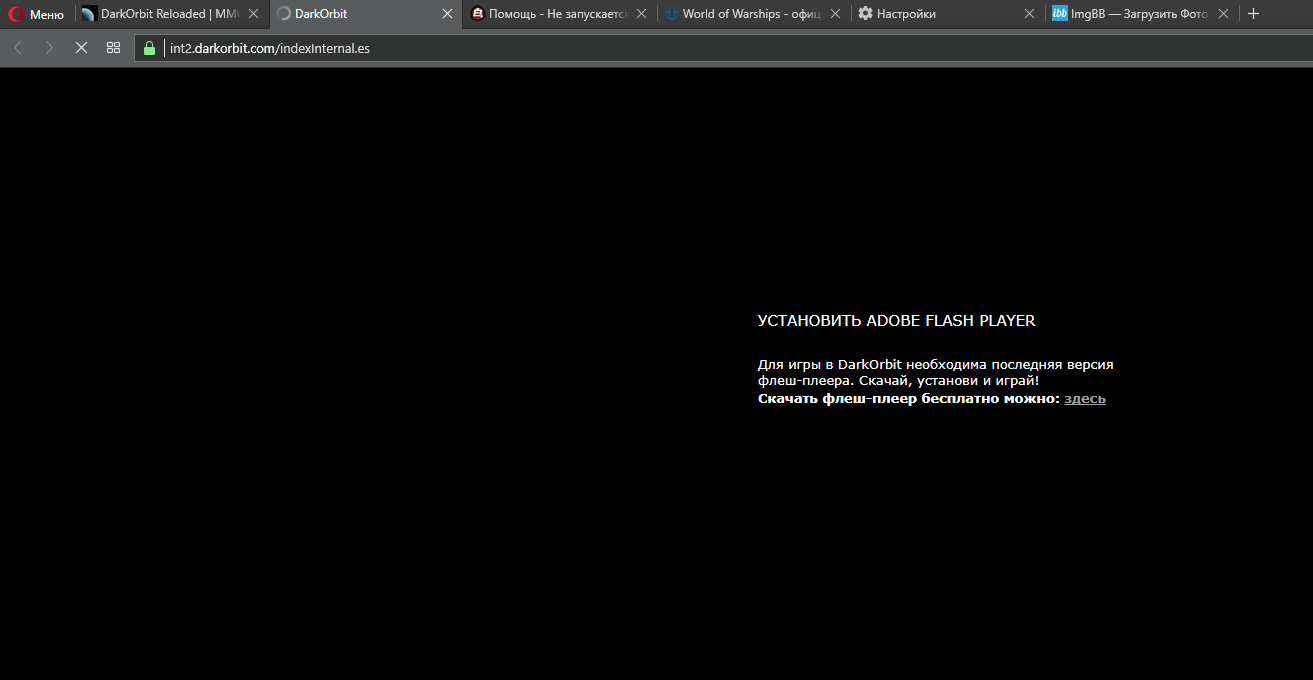1313x680 pixels.
Task: Open the Opera Меню button
Action: 36,14
